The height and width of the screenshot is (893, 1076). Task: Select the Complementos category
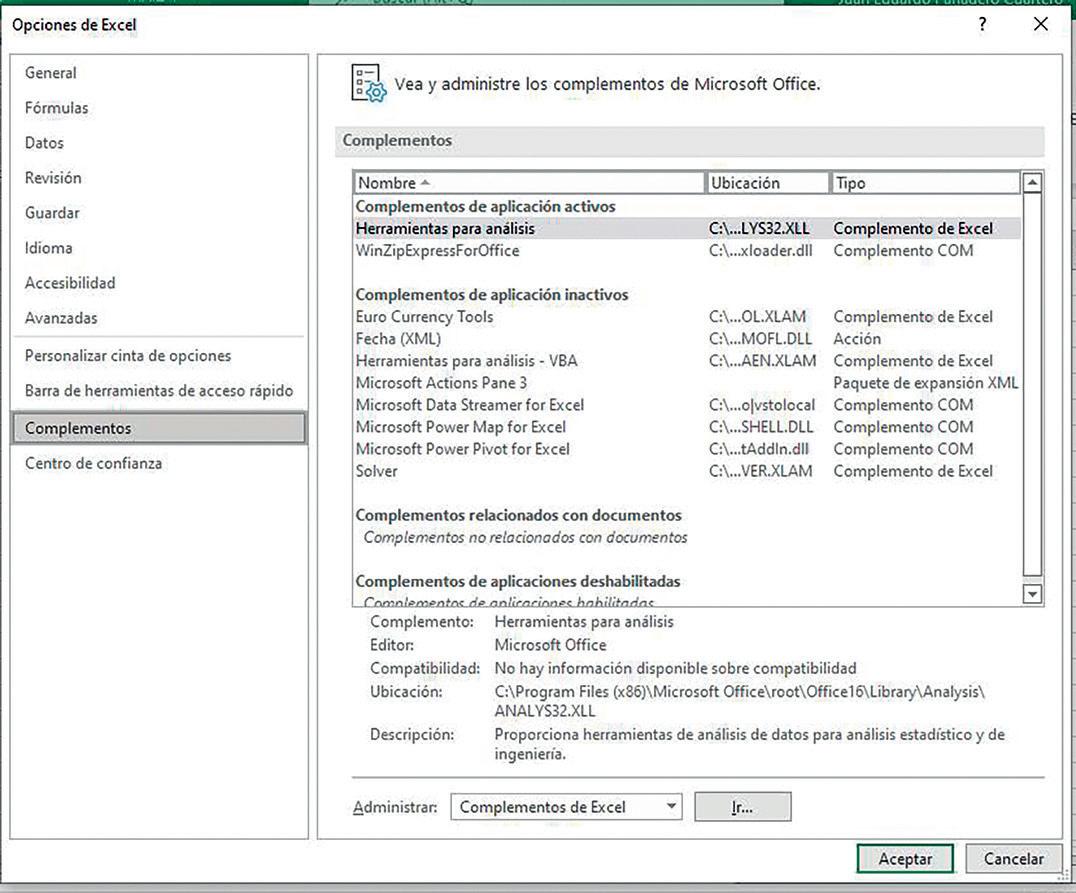pos(159,428)
